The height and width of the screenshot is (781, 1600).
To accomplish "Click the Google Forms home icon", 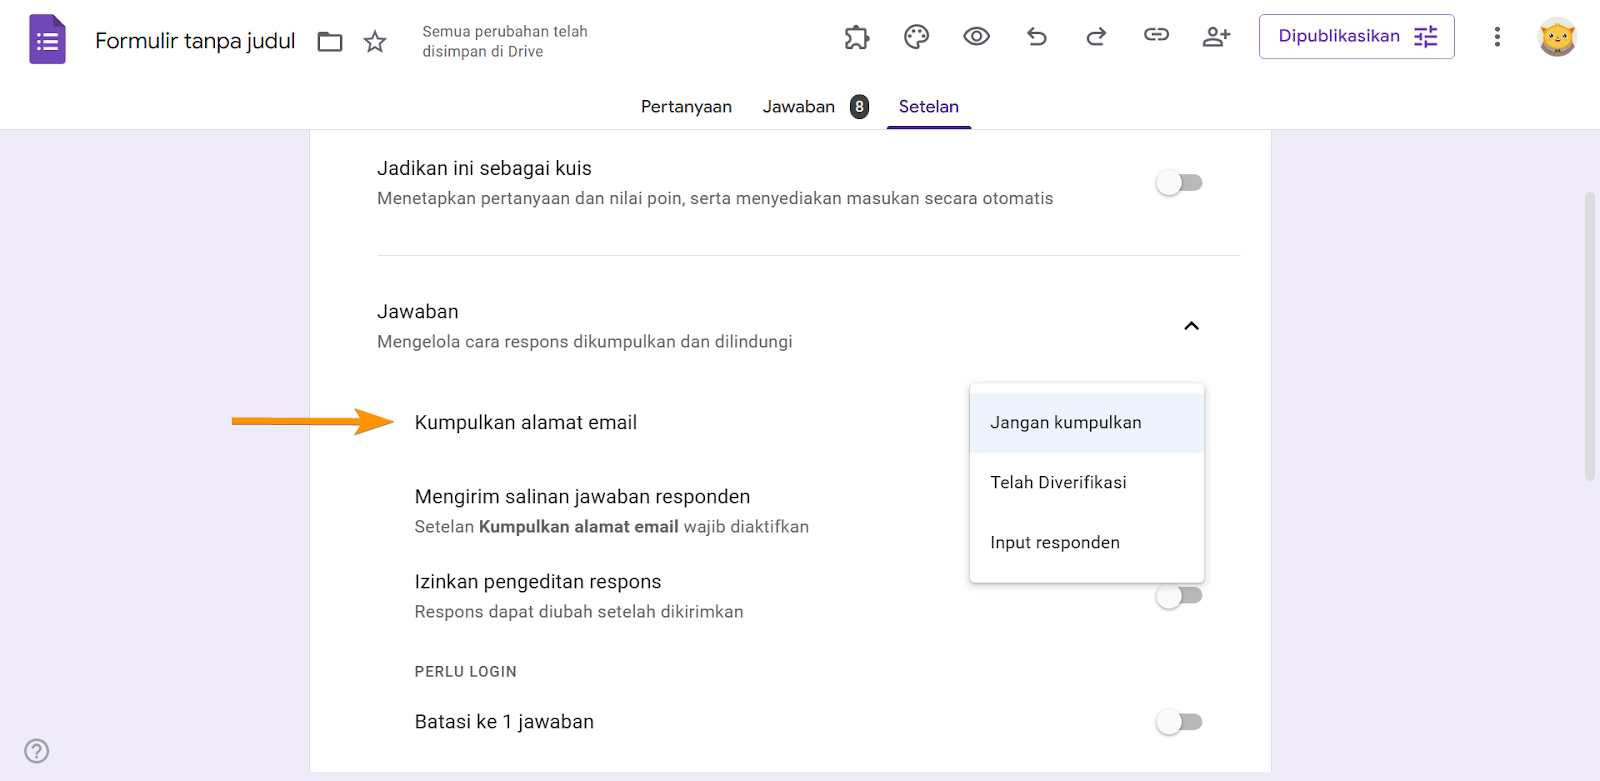I will [47, 40].
